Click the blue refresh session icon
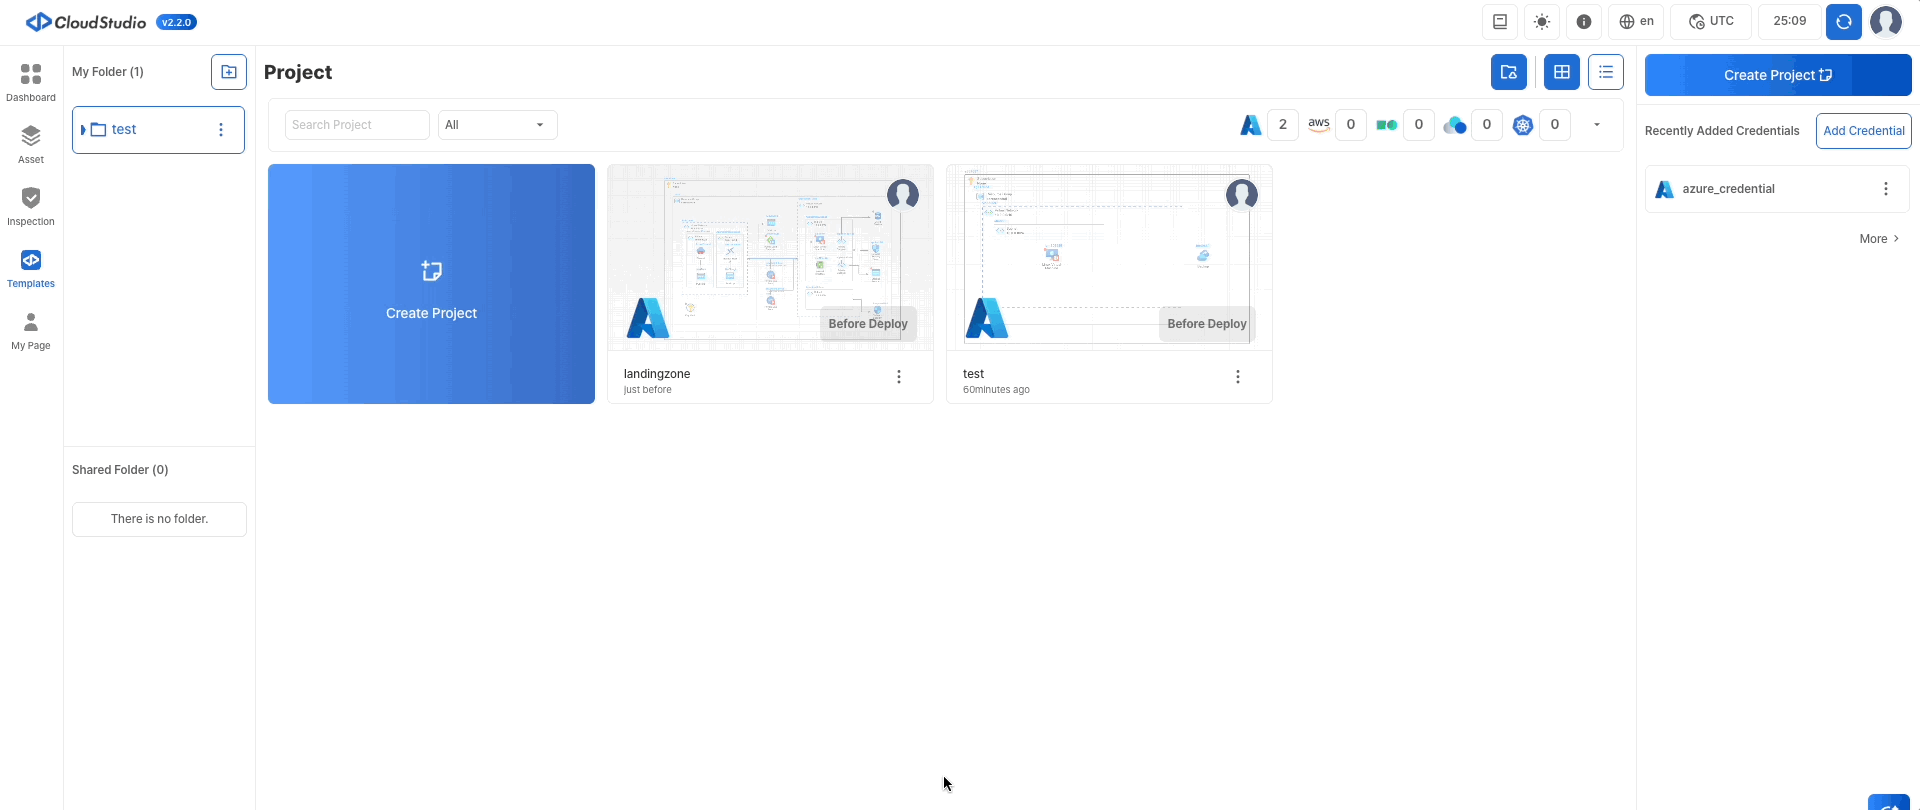1920x810 pixels. coord(1843,22)
